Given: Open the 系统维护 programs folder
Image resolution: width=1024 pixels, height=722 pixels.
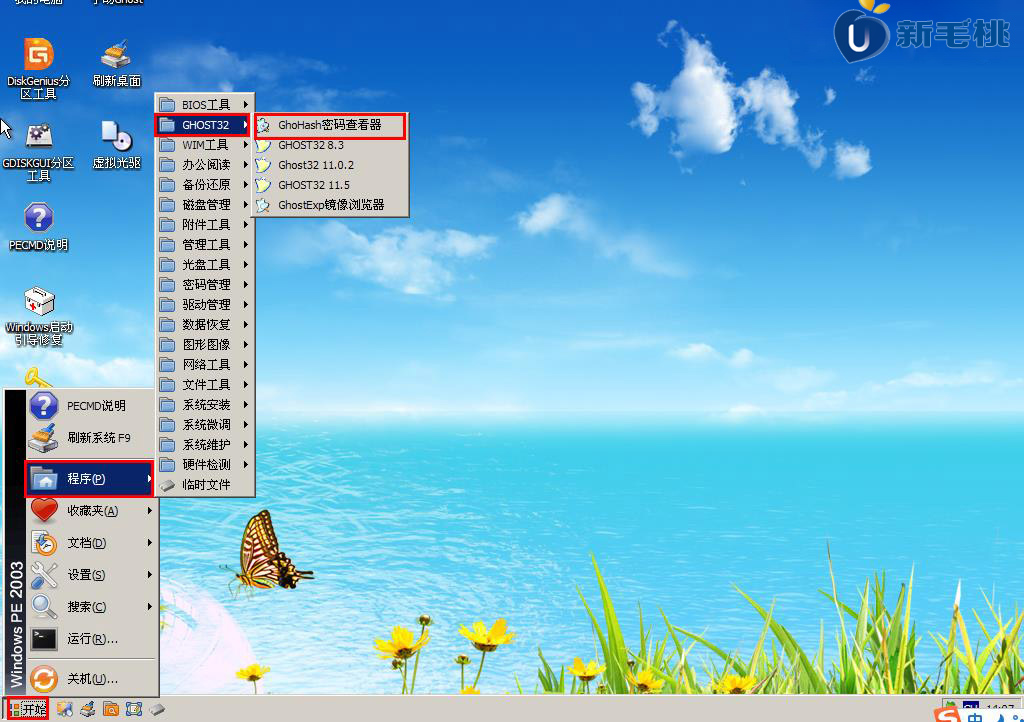Looking at the screenshot, I should point(204,445).
